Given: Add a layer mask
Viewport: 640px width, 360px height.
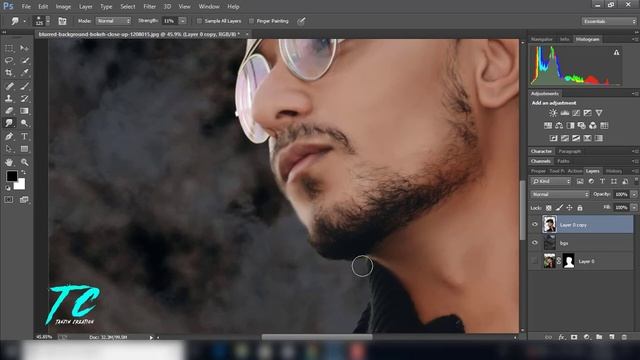Looking at the screenshot, I should click(574, 337).
